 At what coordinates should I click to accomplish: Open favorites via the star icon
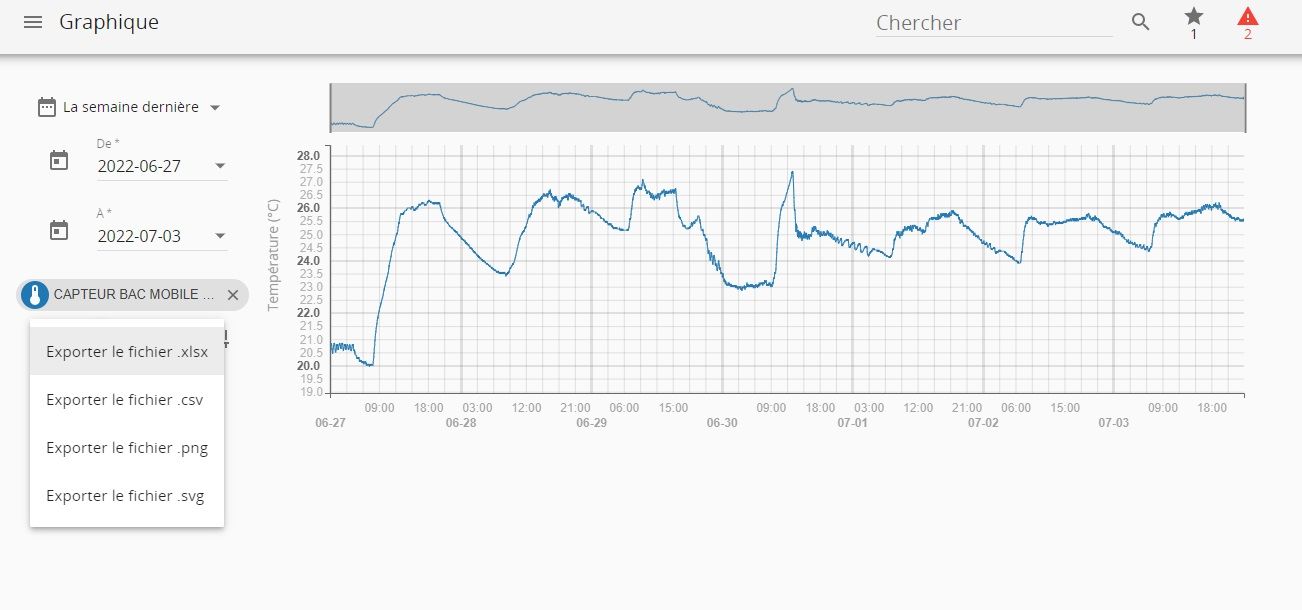[x=1193, y=17]
